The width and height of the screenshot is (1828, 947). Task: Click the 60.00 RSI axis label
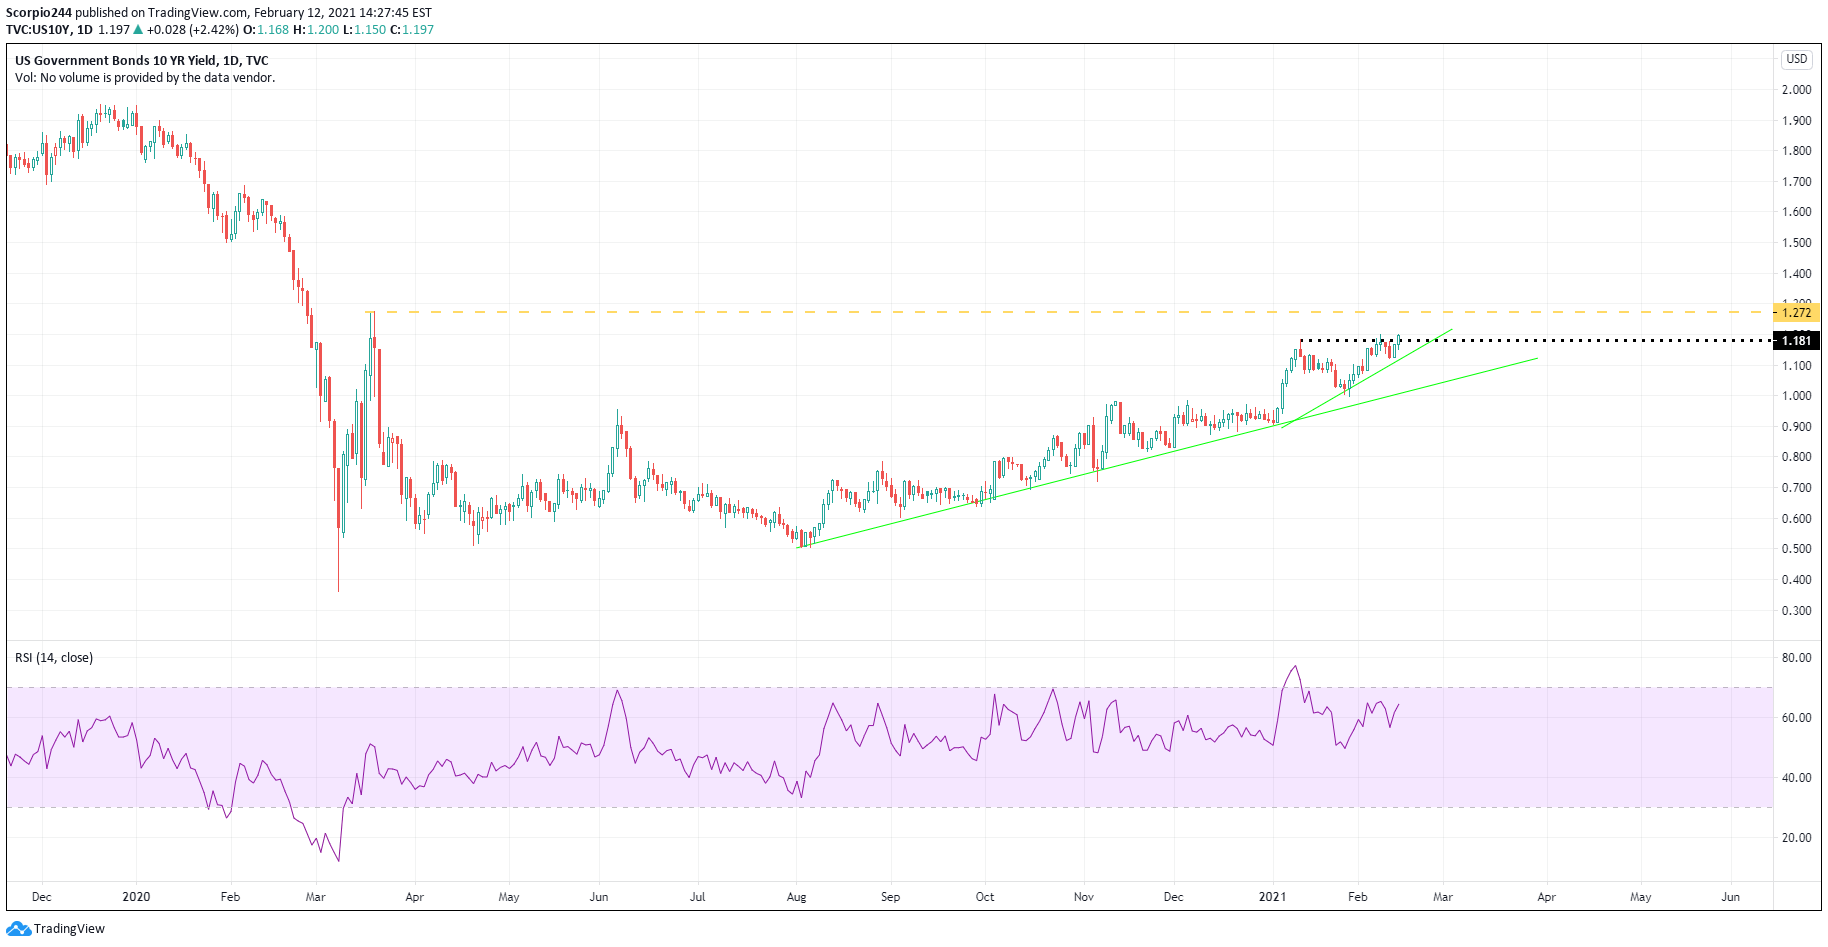1797,718
